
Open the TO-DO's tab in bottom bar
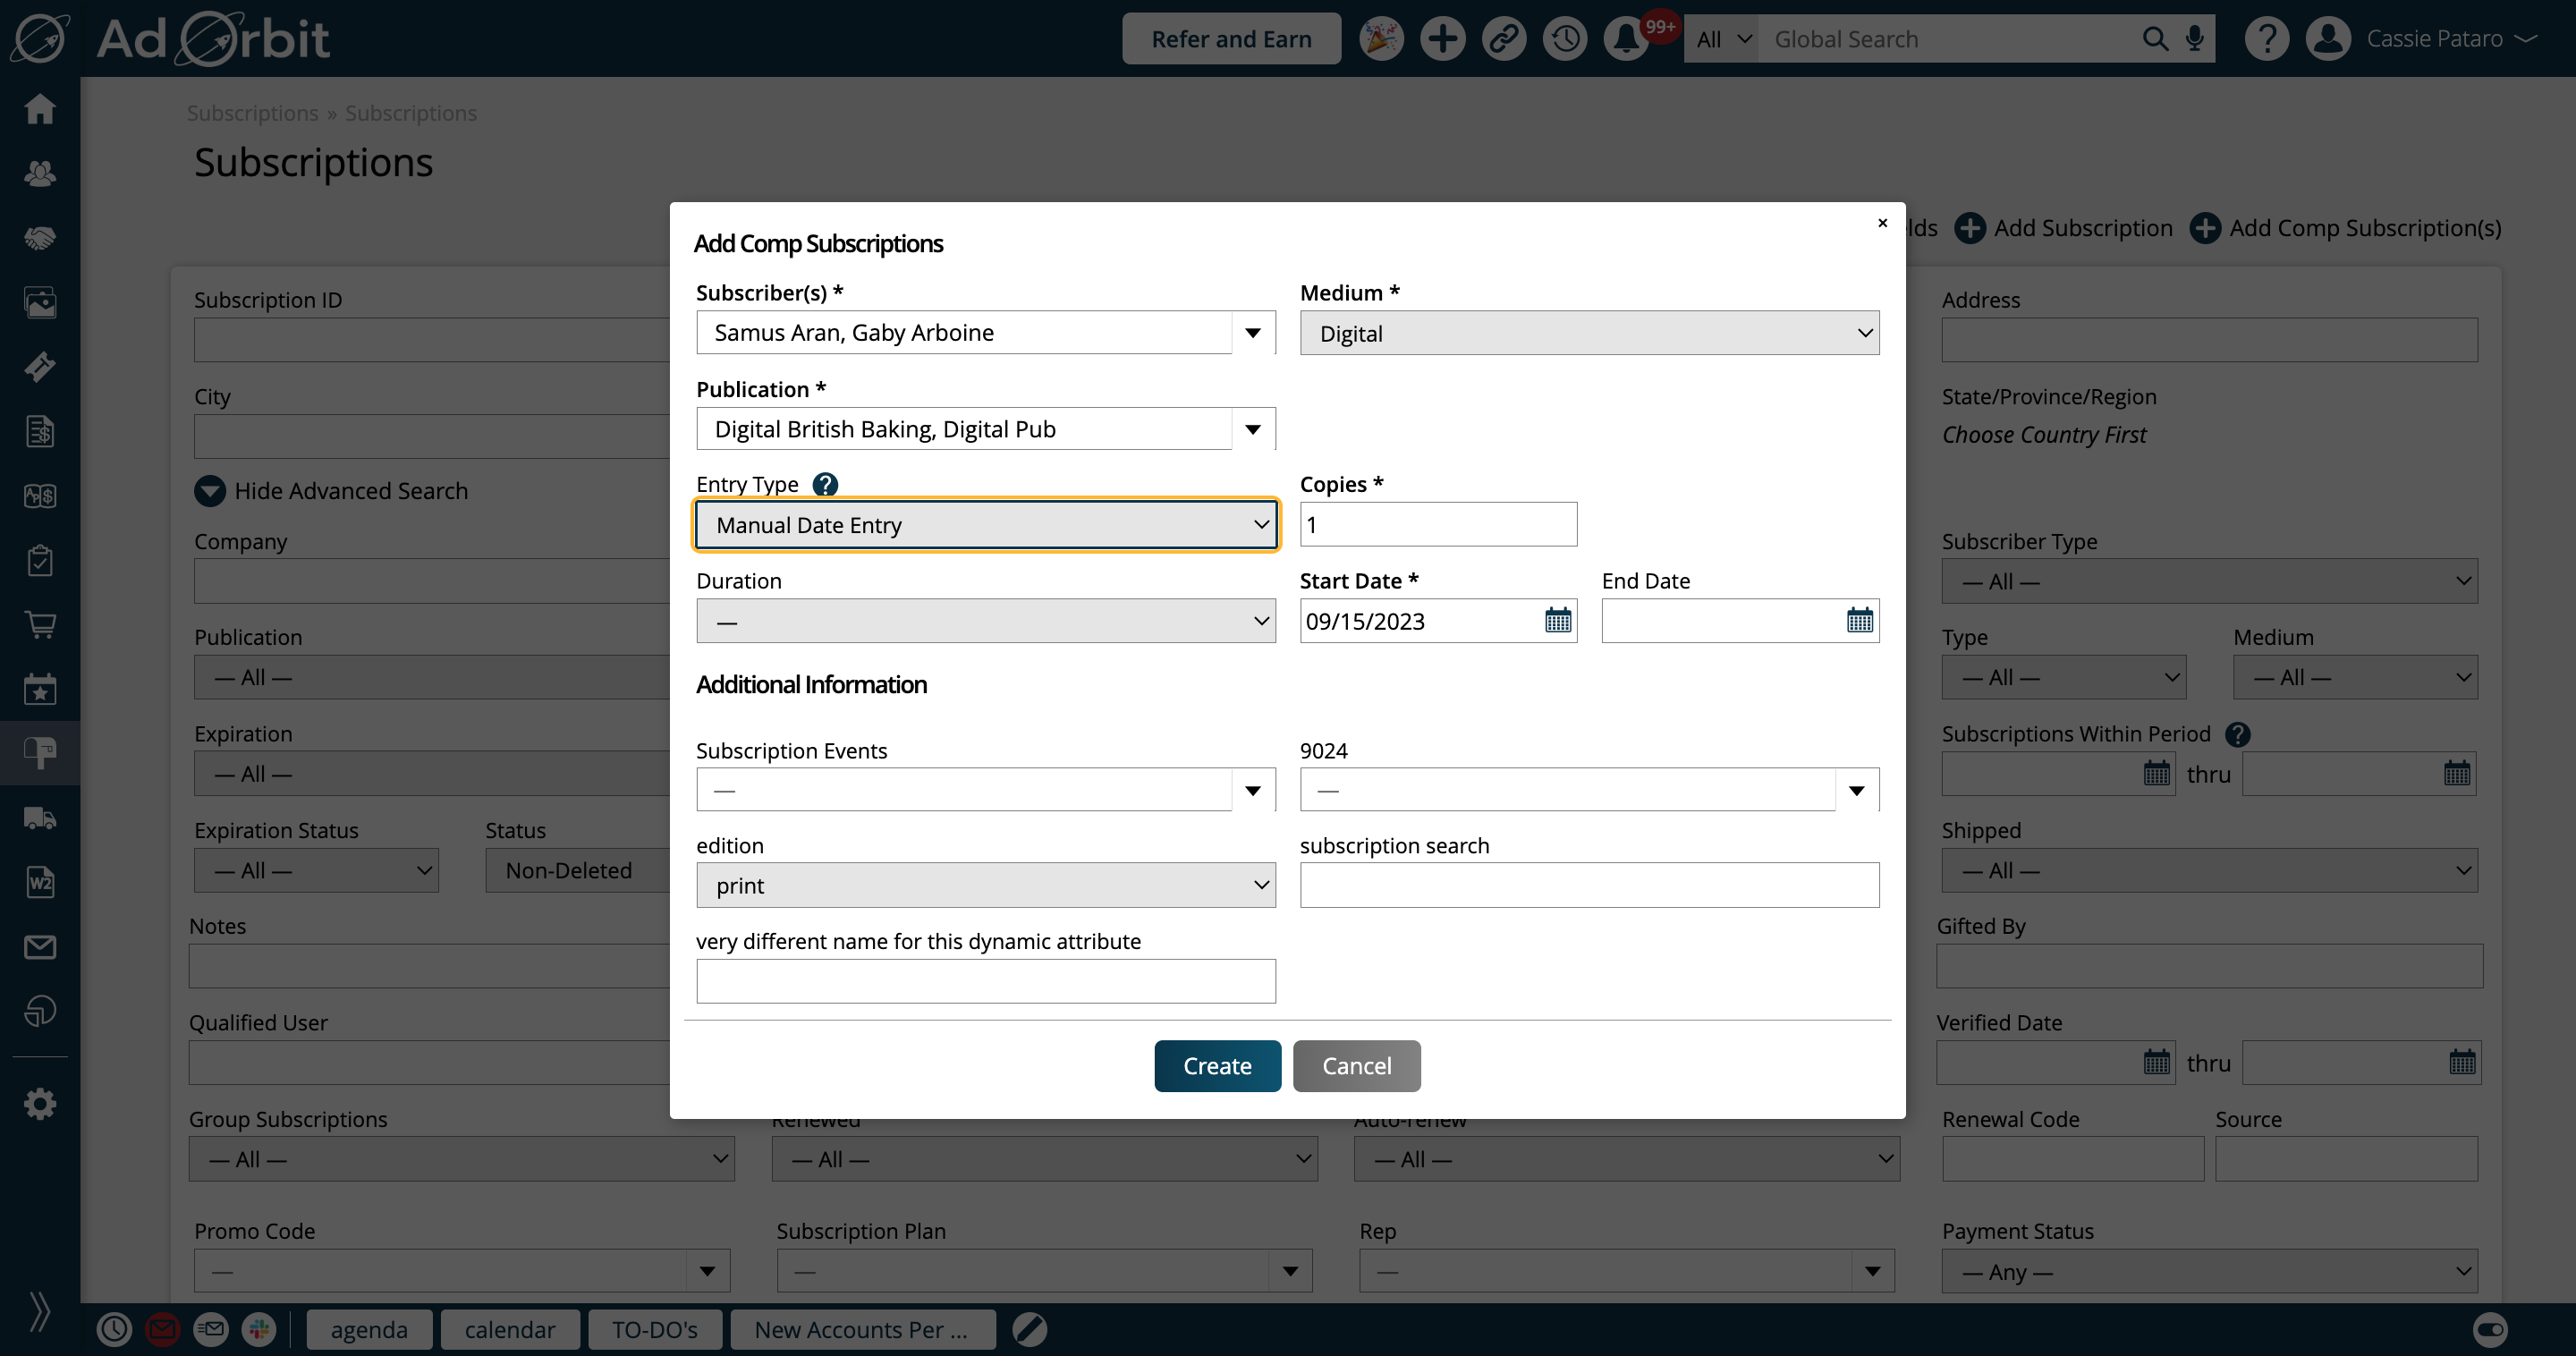[x=655, y=1329]
